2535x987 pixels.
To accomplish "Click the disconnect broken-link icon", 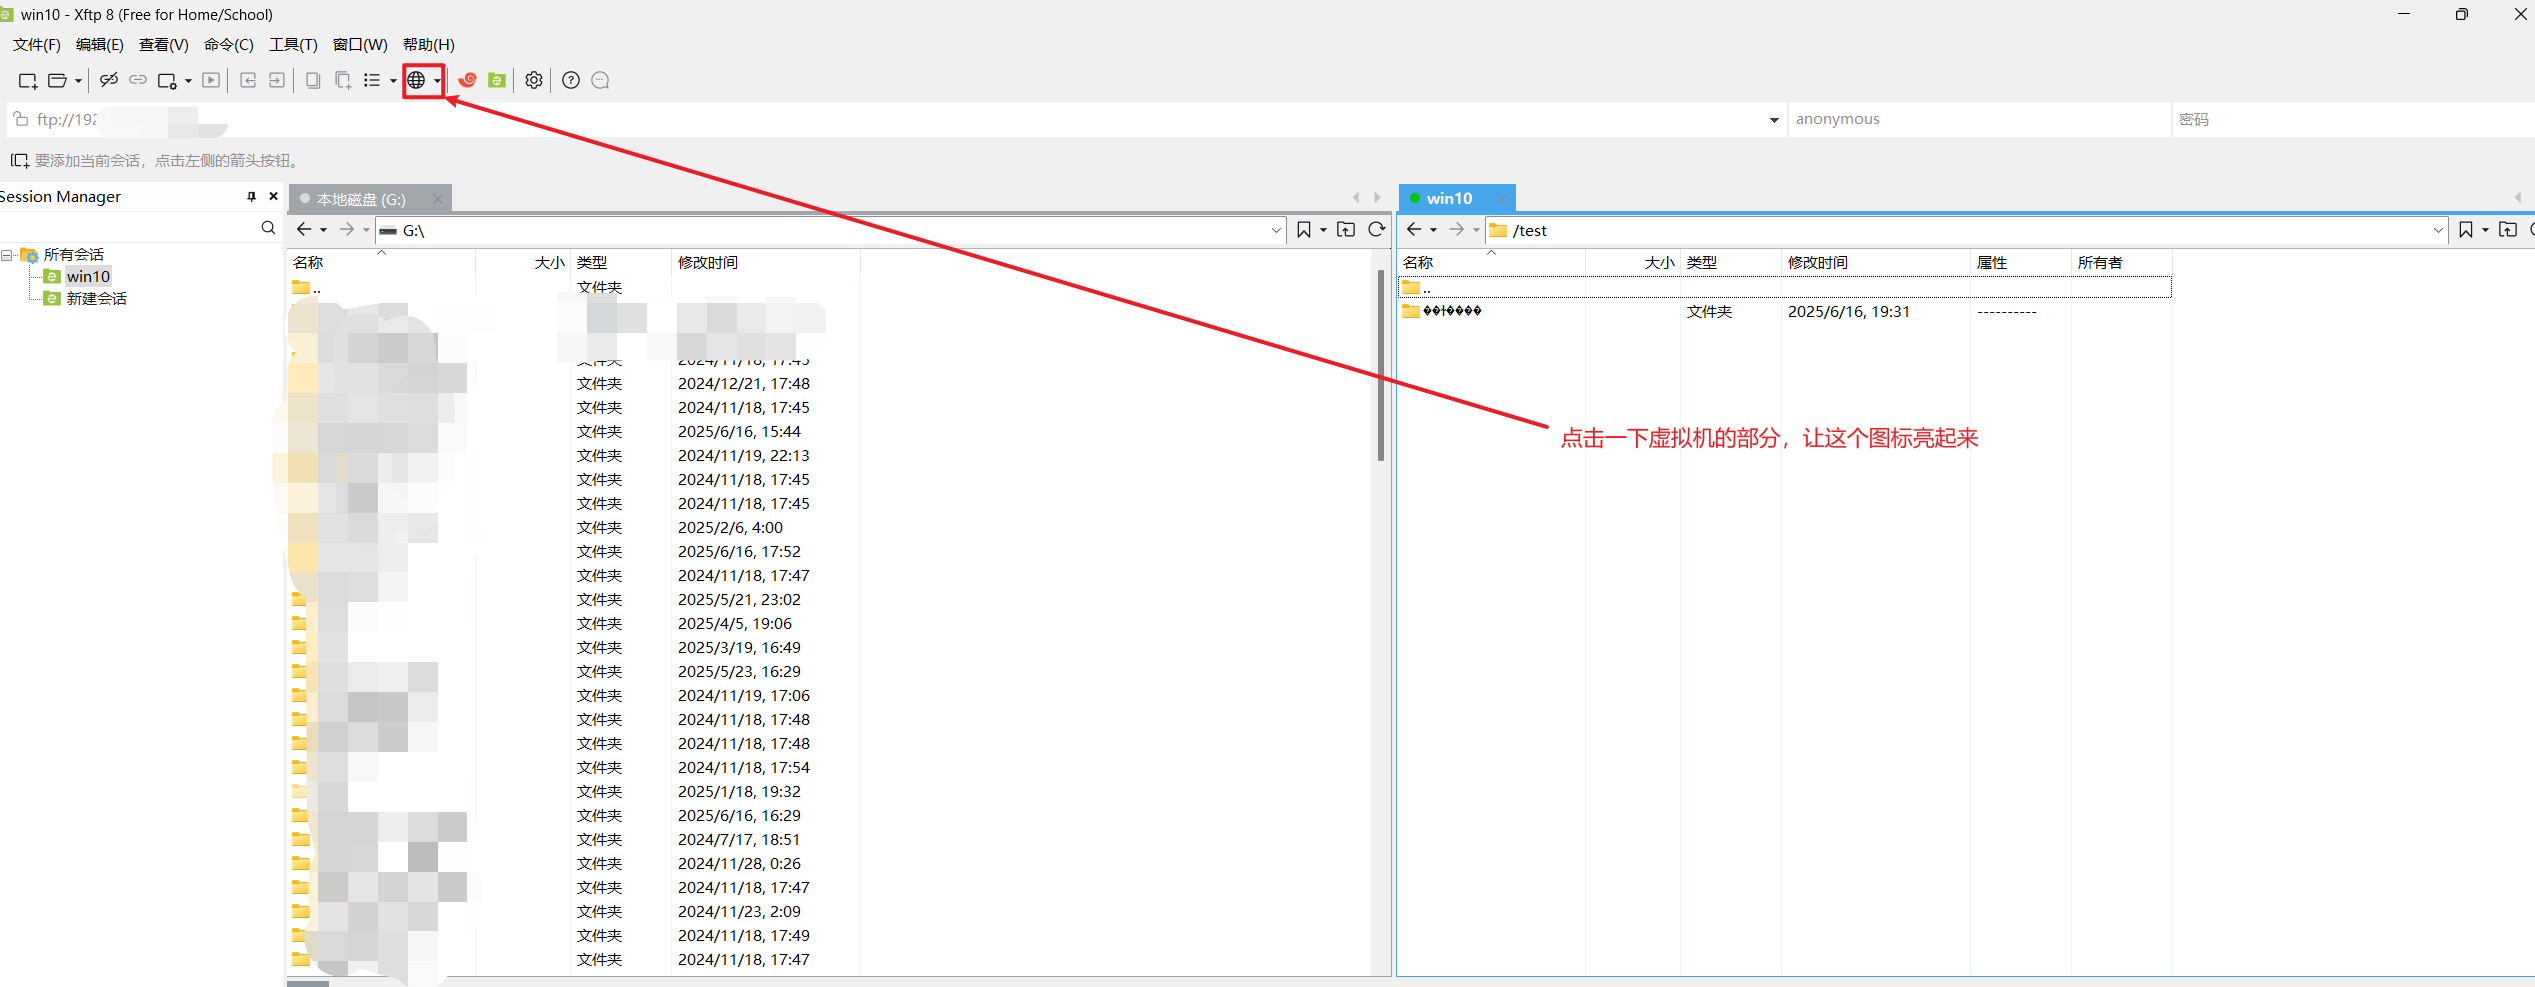I will tap(109, 80).
